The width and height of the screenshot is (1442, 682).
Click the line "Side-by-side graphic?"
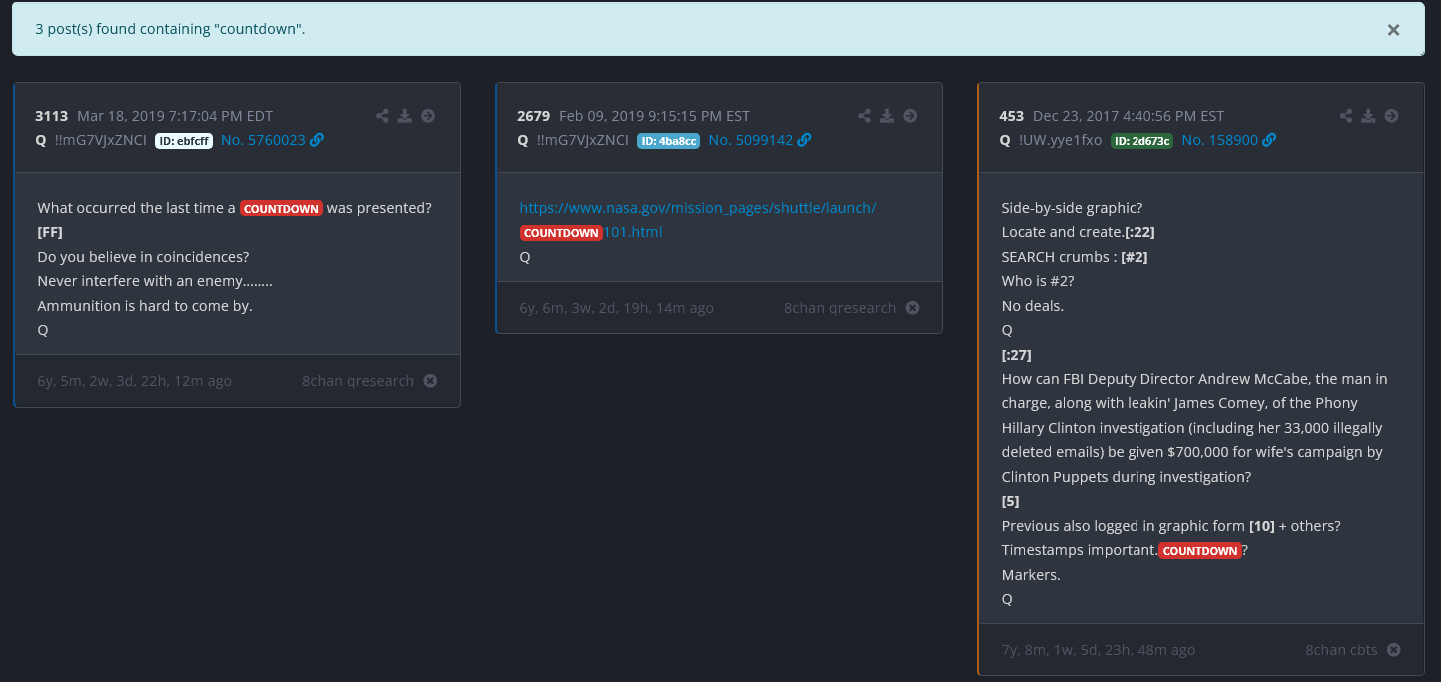pos(1072,208)
